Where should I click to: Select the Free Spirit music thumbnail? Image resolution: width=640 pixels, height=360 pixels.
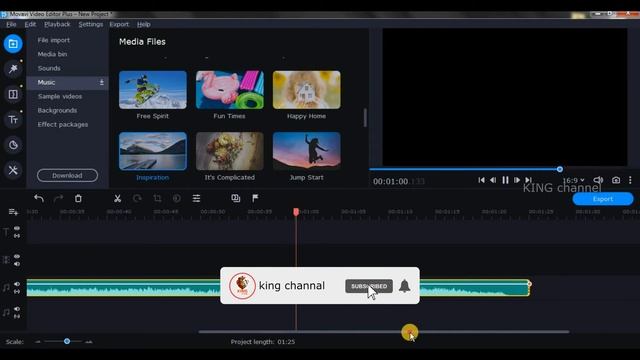(x=153, y=90)
